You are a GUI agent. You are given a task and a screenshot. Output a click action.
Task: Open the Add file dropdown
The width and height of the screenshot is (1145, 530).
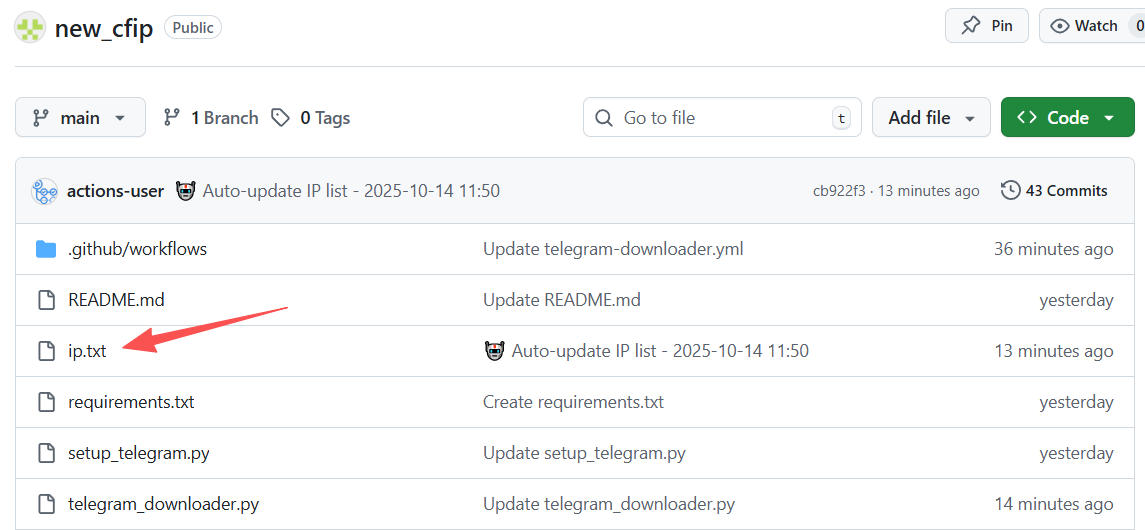click(930, 118)
